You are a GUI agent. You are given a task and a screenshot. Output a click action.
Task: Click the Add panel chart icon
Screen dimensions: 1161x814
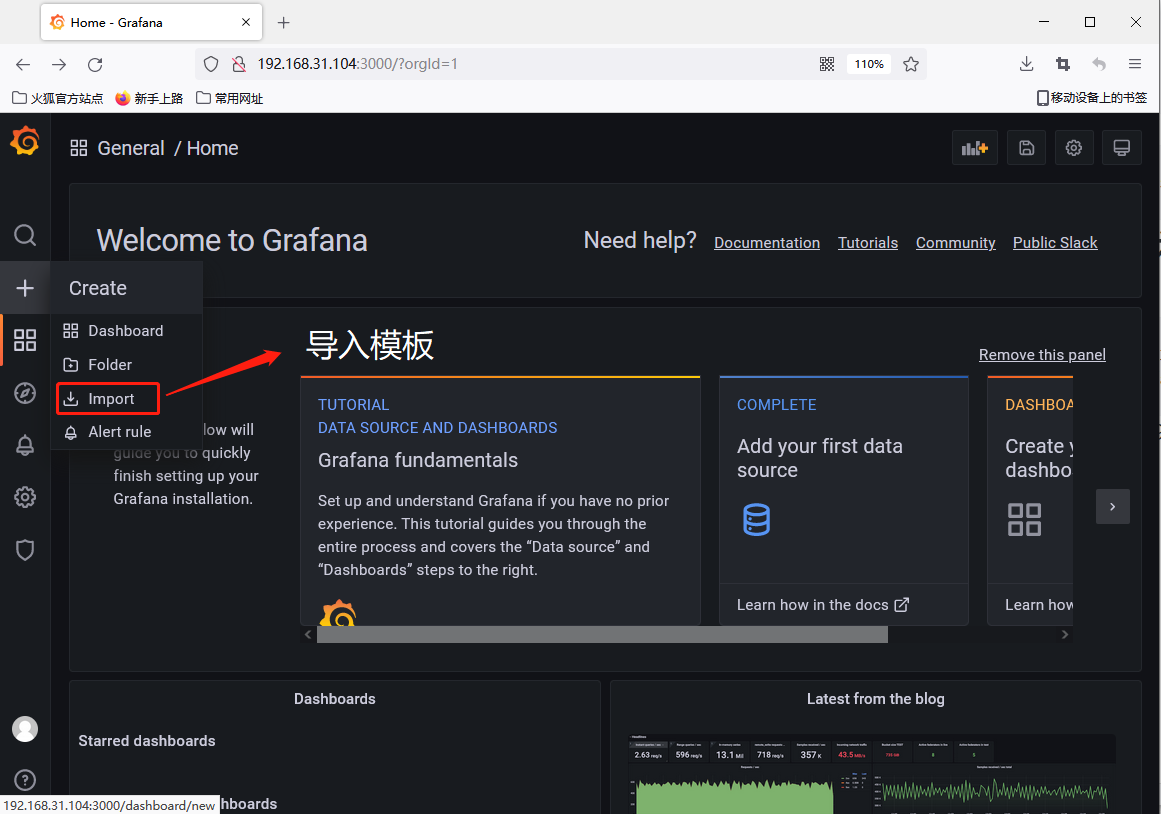(x=974, y=148)
